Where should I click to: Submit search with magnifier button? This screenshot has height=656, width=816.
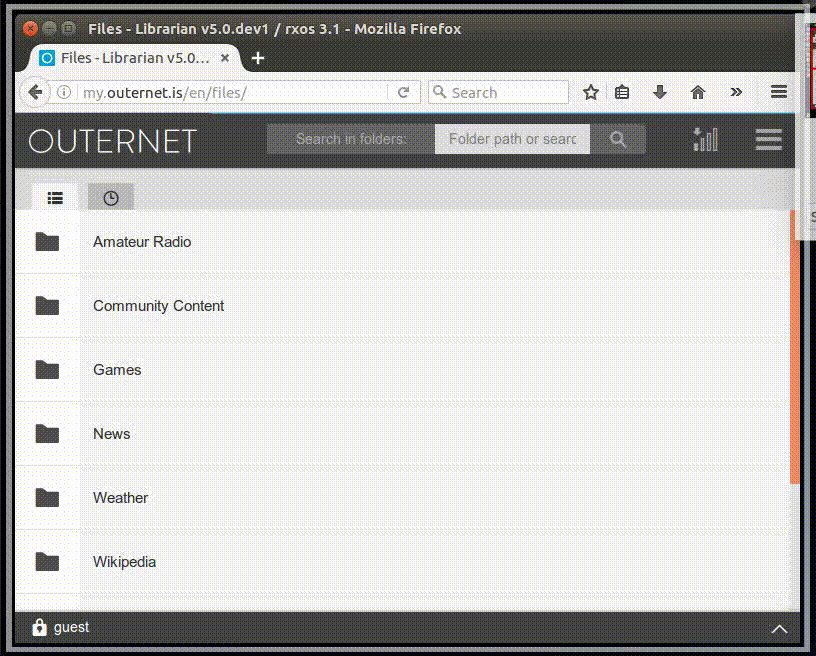pos(618,139)
